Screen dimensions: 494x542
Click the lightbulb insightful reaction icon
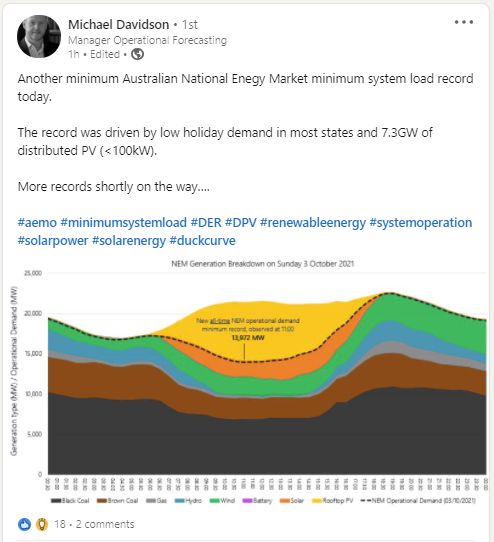41,524
